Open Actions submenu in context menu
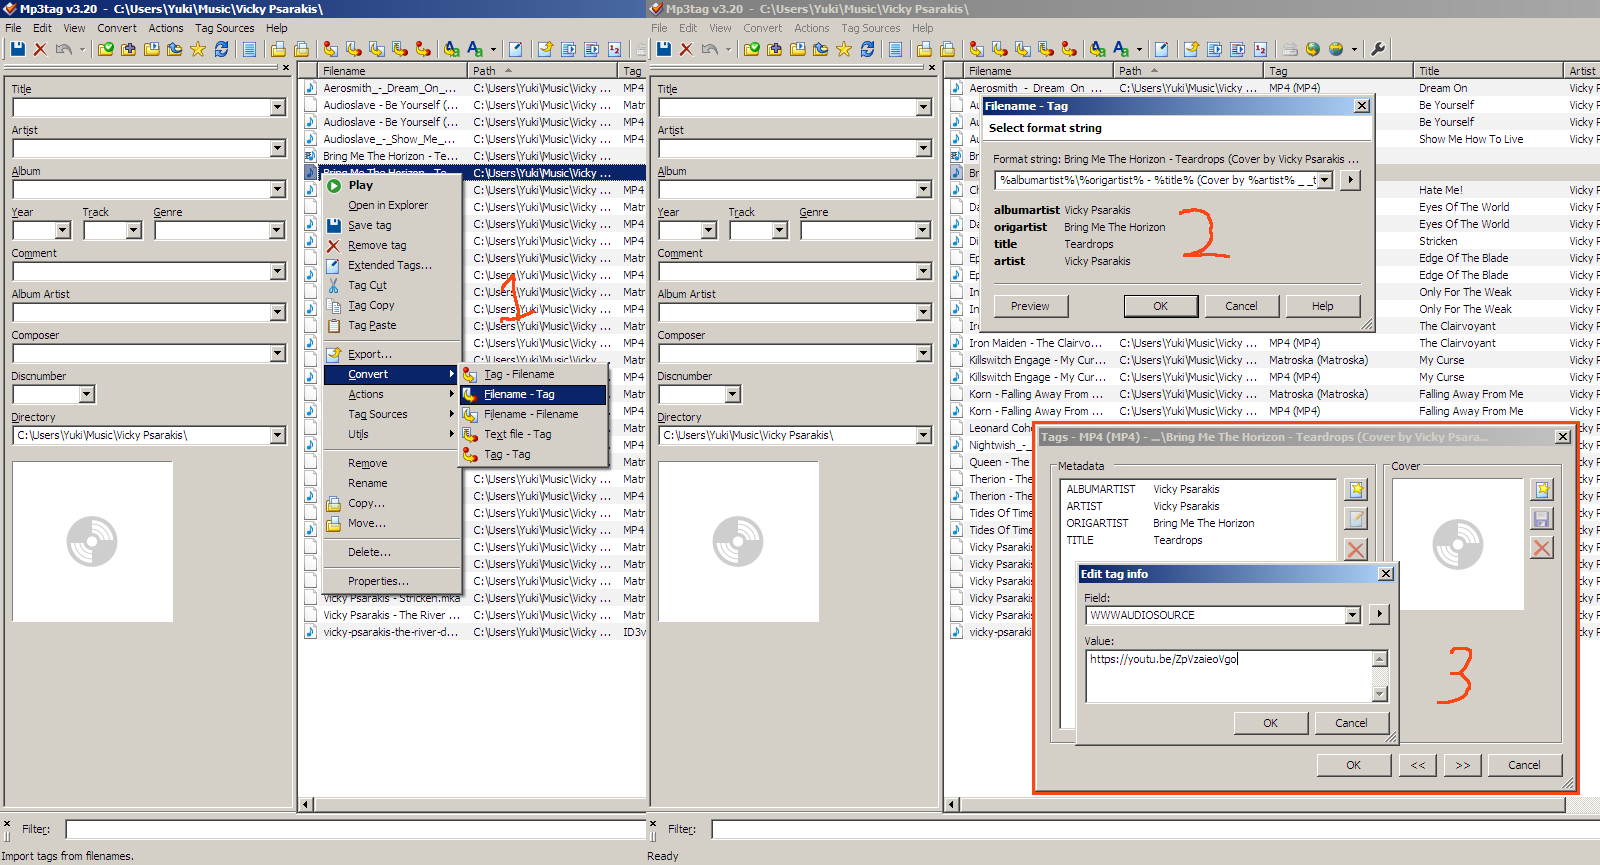 pyautogui.click(x=392, y=394)
